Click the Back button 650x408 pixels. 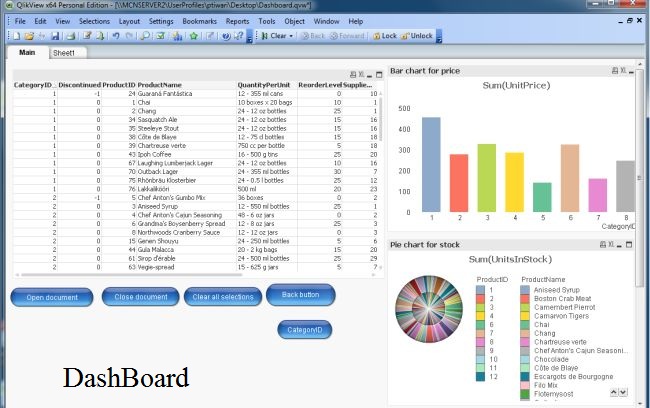[301, 295]
